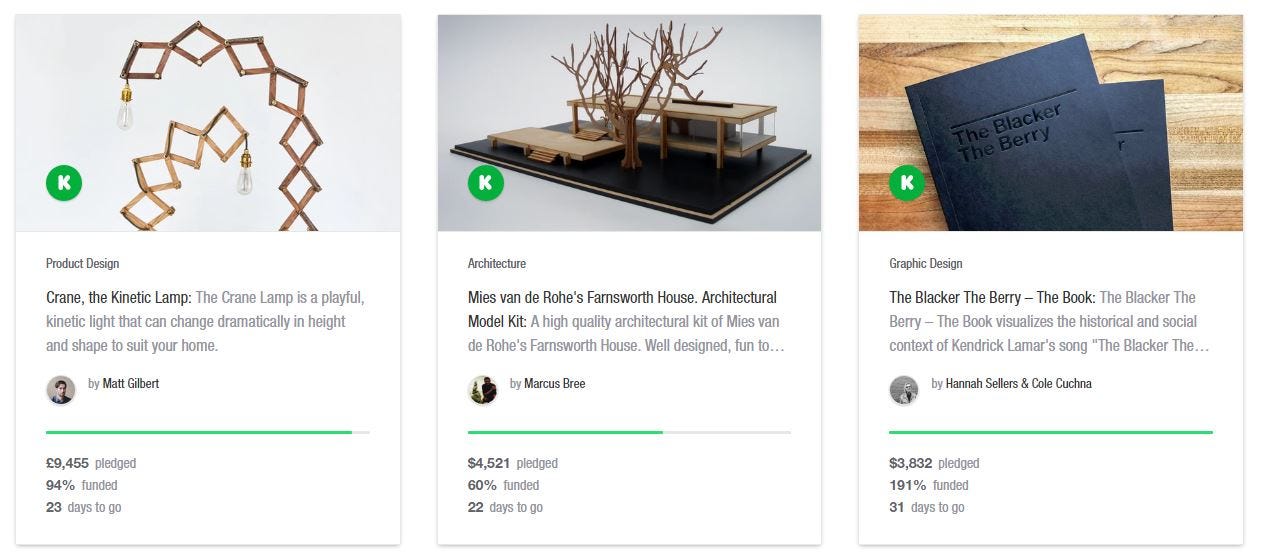
Task: Click Kickstarter badge on Farnsworth House image
Action: click(x=486, y=183)
